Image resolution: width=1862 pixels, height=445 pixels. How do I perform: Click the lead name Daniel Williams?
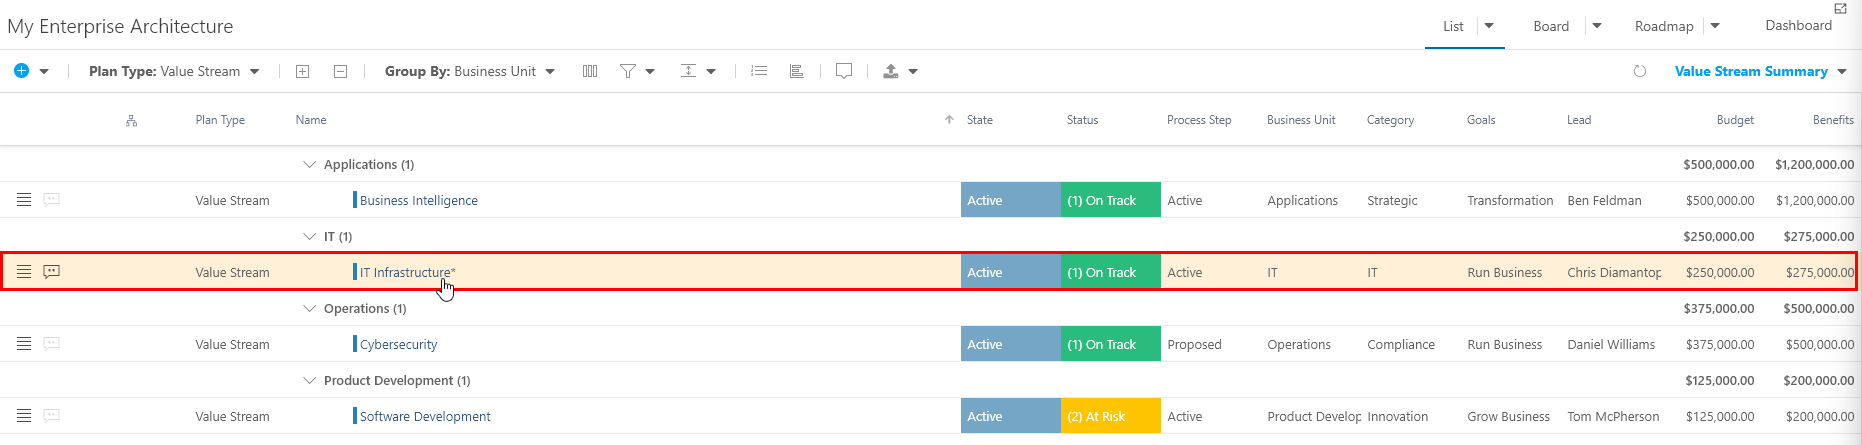pyautogui.click(x=1611, y=344)
